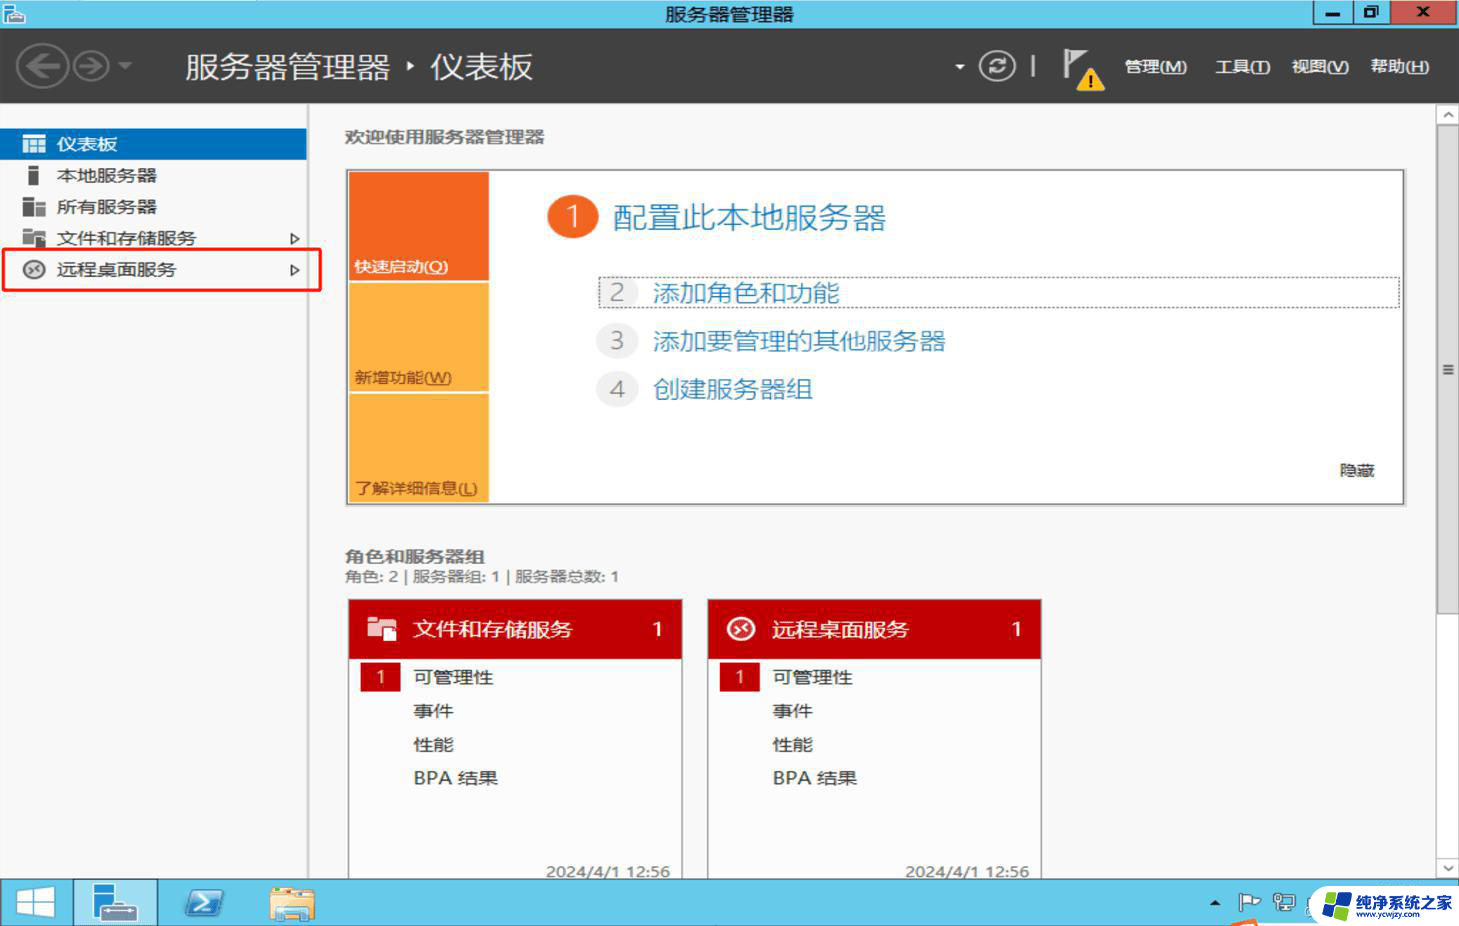Click the step 3 number circle
The image size is (1459, 926).
click(617, 341)
